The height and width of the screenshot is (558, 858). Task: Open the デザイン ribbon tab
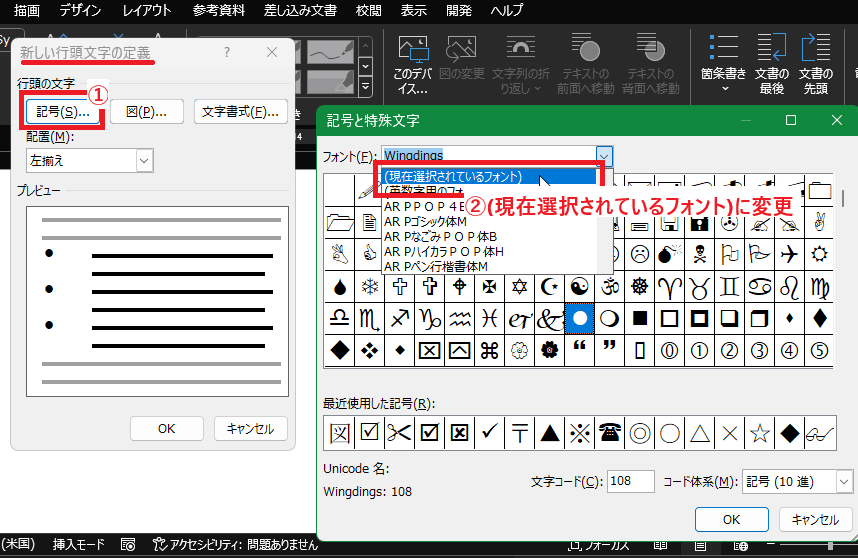pos(80,11)
